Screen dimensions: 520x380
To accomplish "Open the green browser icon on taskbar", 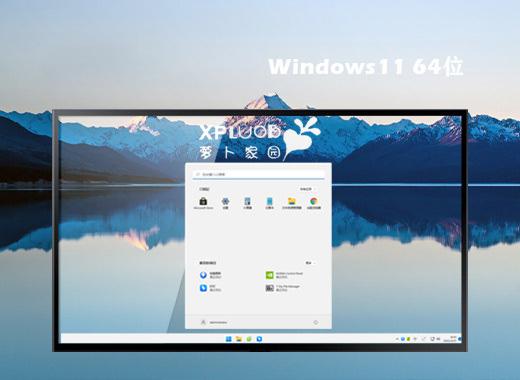I will (x=249, y=339).
